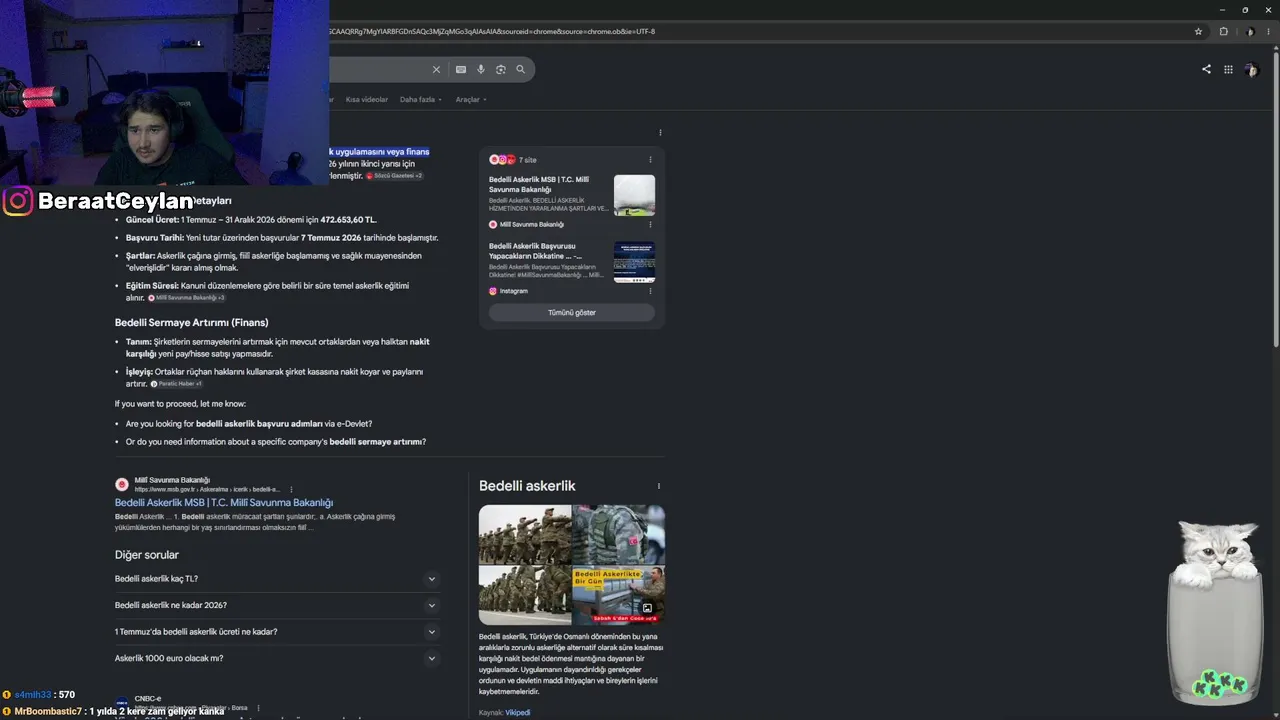Screen dimensions: 1280x720
Task: Open Bedelli Askerlikte Bir Gün video thumbnail
Action: 618,595
